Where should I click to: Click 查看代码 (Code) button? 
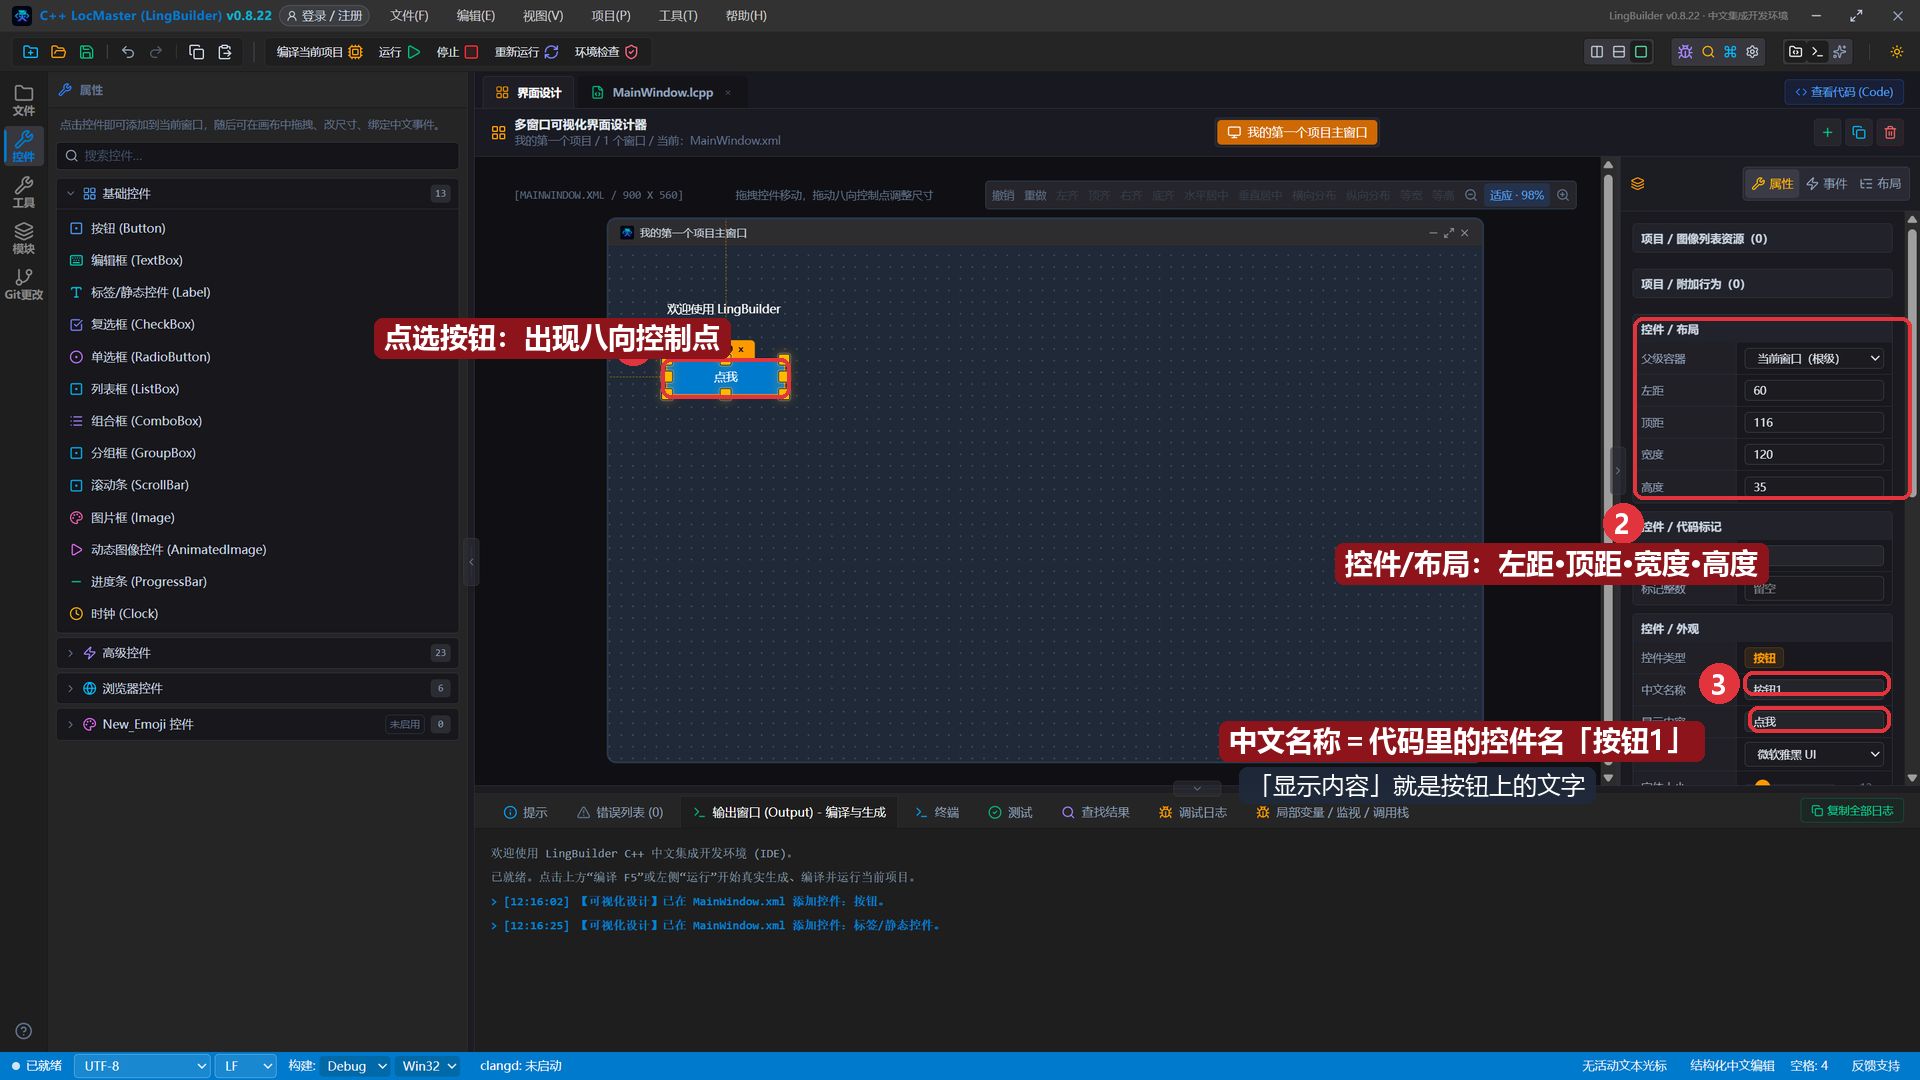(1844, 92)
